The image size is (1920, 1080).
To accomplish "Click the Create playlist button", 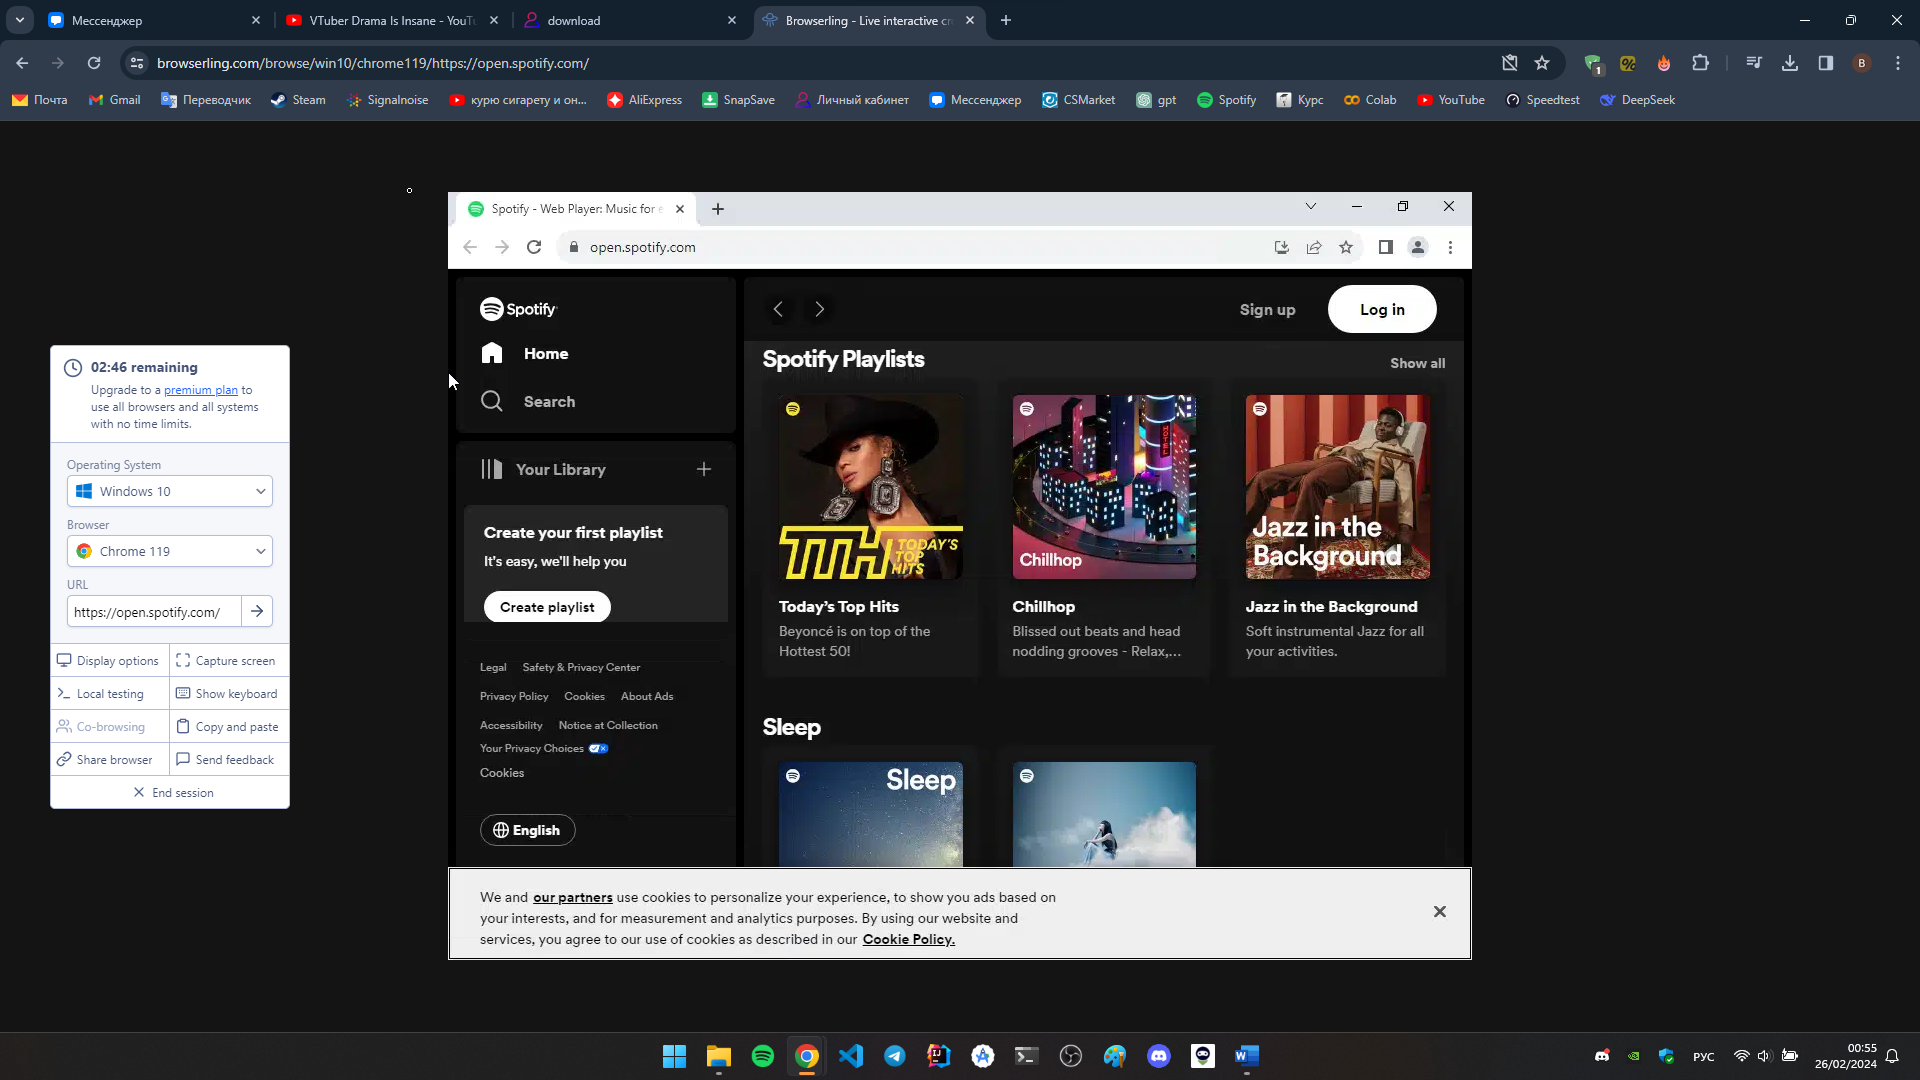I will pos(547,607).
